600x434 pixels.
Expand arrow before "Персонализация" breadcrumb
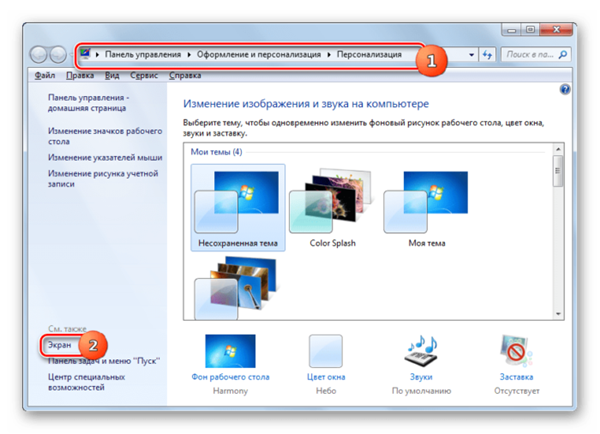click(329, 55)
